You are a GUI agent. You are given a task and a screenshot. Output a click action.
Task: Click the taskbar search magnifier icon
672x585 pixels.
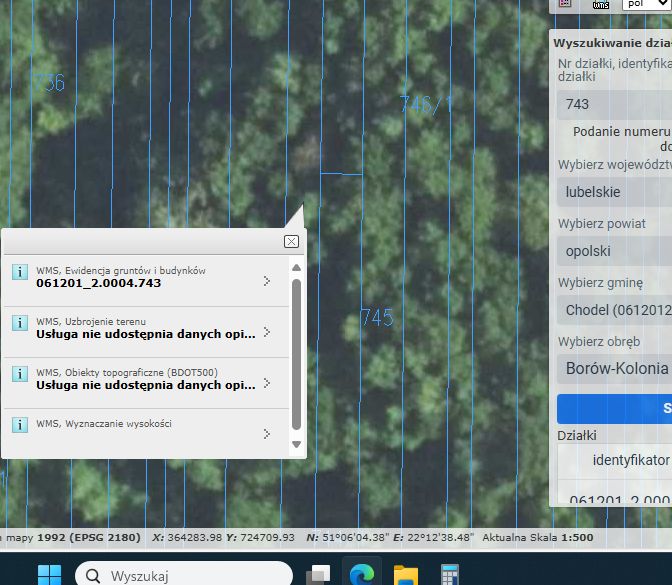(x=93, y=576)
